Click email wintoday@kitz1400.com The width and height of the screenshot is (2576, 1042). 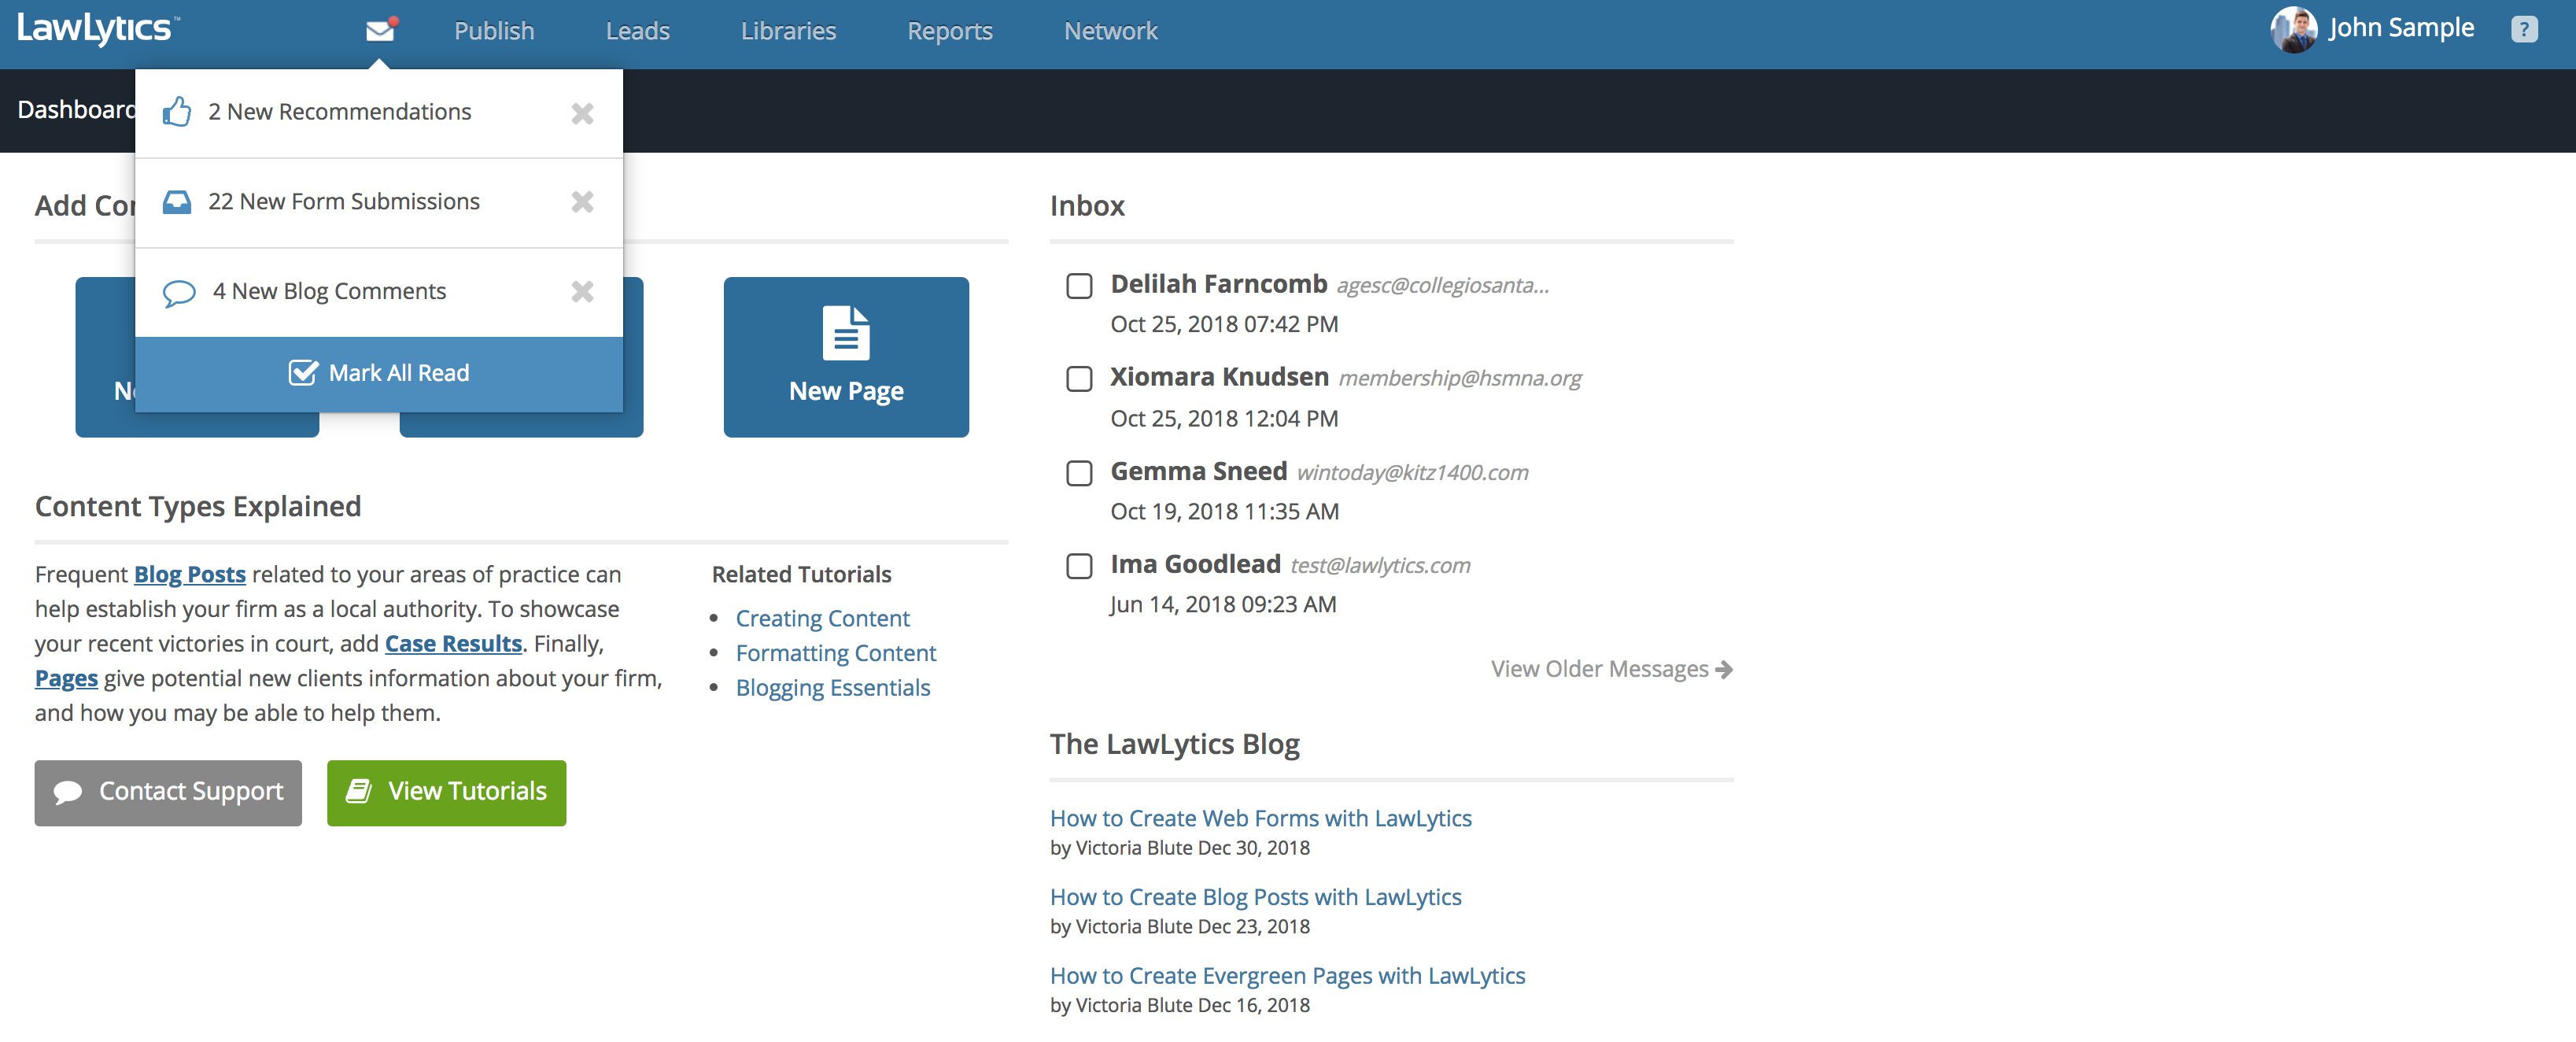coord(1412,473)
